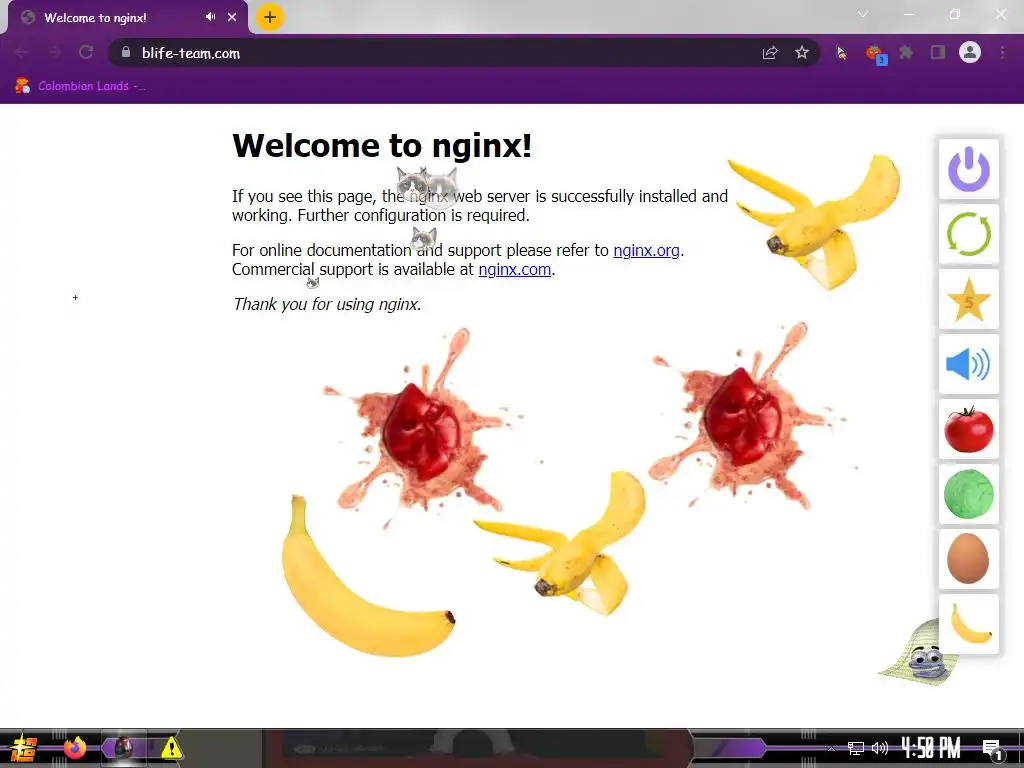This screenshot has width=1024, height=768.
Task: Click the clock showing 4:58 PM
Action: click(x=931, y=748)
